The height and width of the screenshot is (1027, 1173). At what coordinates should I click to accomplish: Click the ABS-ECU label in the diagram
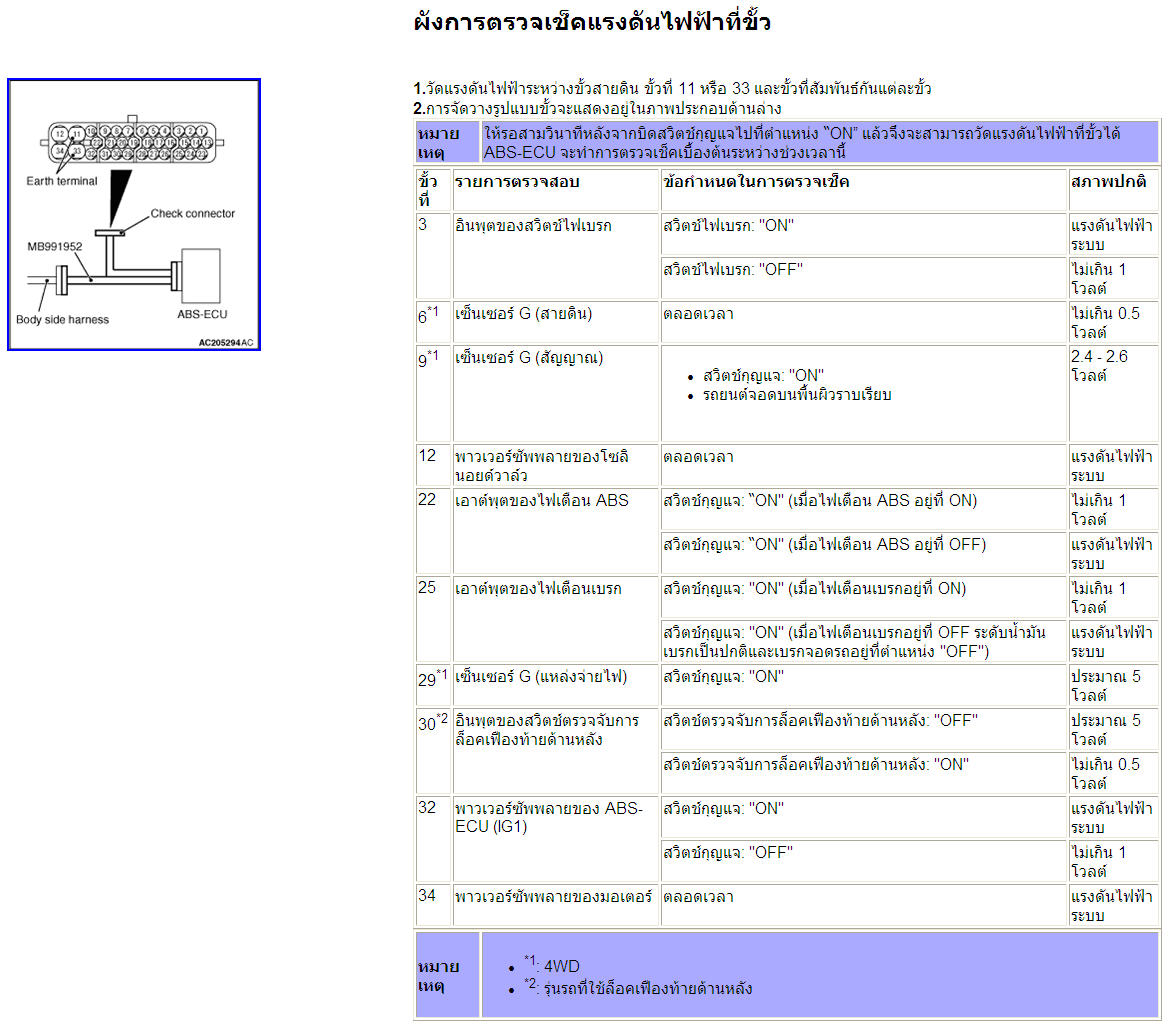point(202,314)
